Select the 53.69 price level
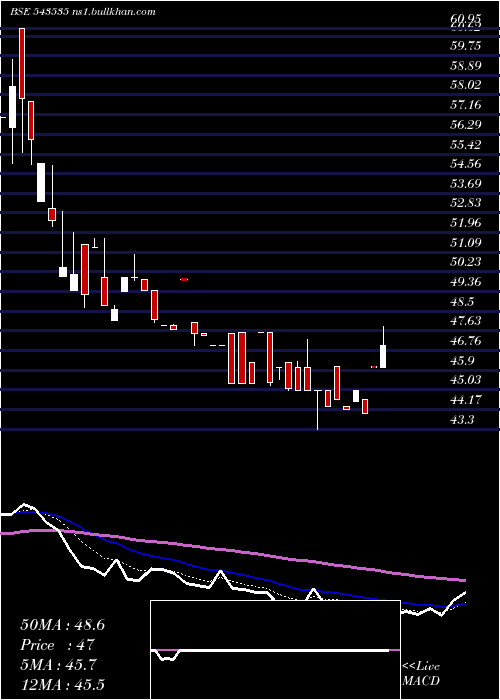 [x=466, y=183]
